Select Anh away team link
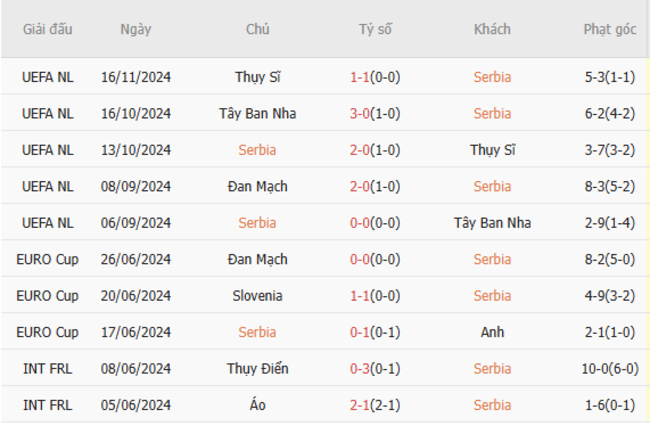The height and width of the screenshot is (426, 650). pyautogui.click(x=492, y=332)
